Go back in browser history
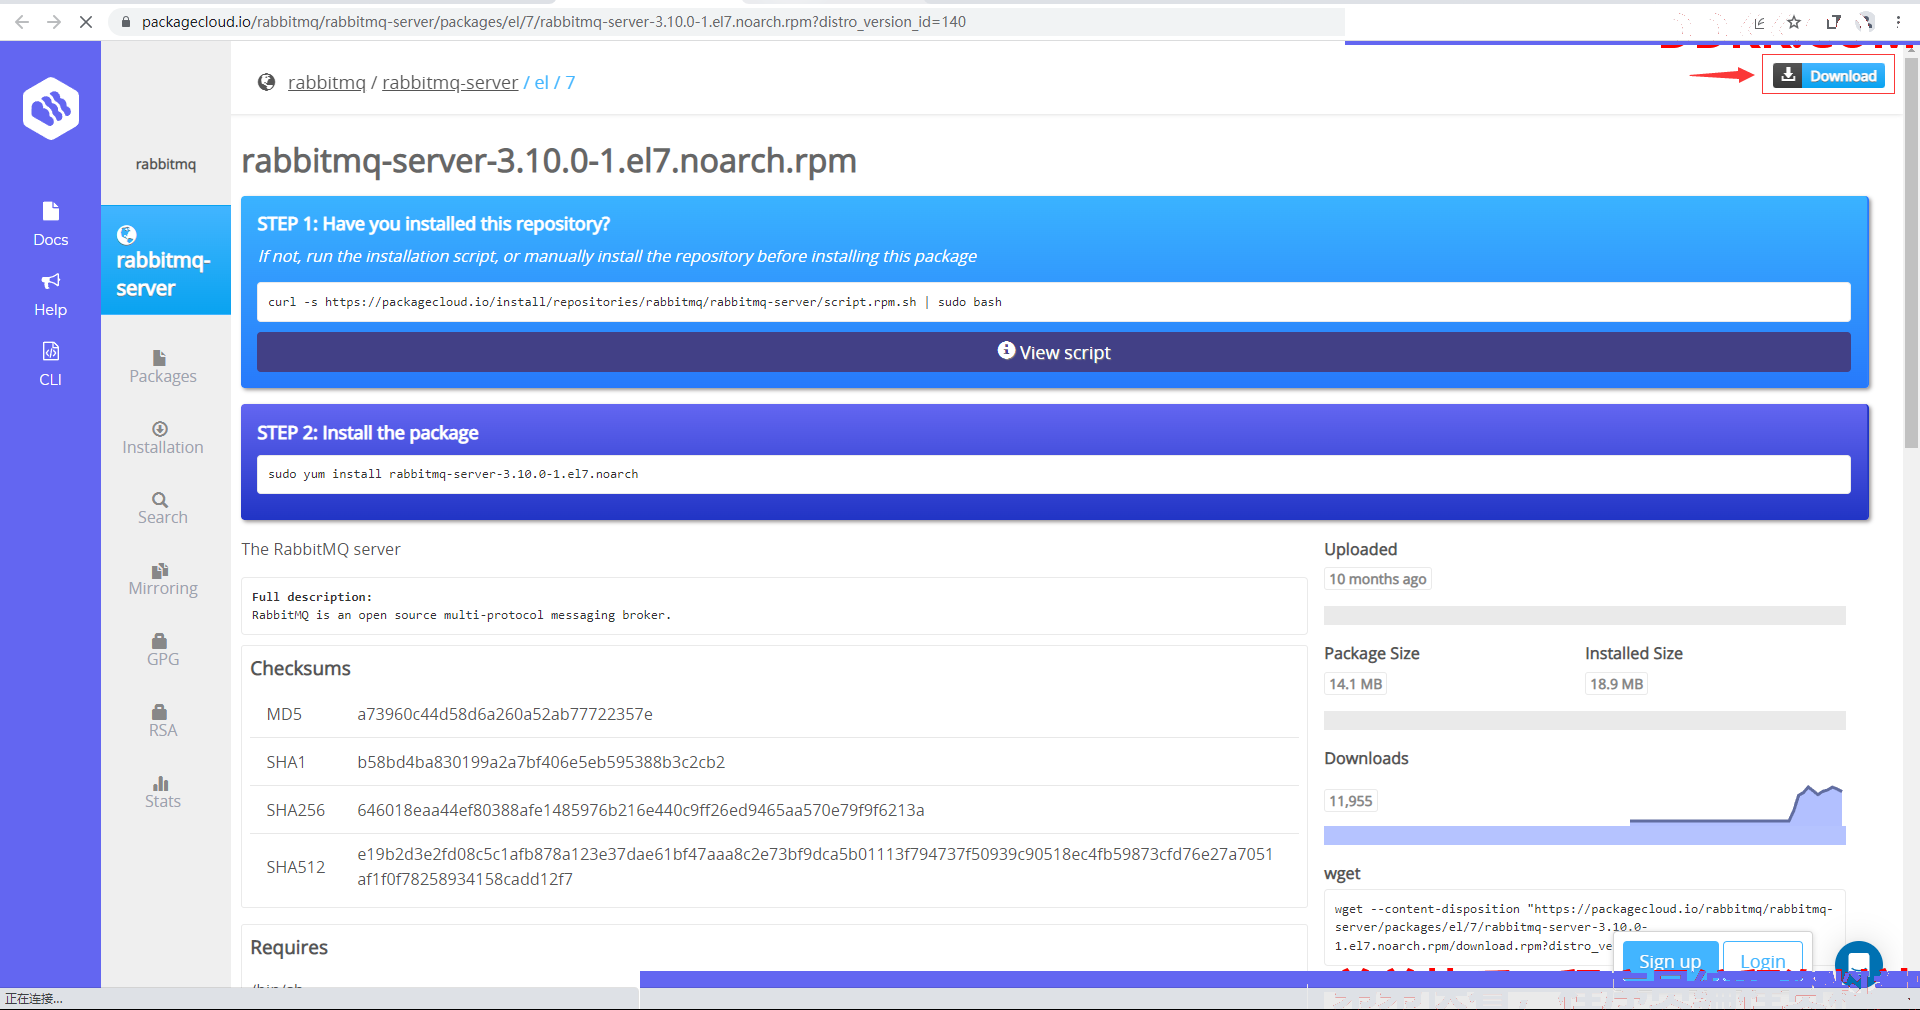 point(22,21)
